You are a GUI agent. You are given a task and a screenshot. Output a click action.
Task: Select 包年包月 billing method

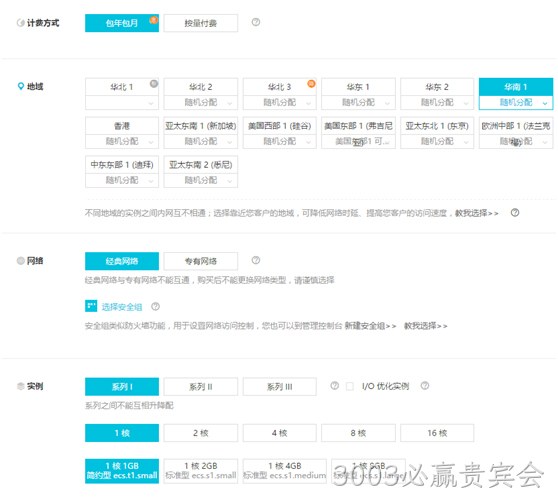[x=122, y=23]
